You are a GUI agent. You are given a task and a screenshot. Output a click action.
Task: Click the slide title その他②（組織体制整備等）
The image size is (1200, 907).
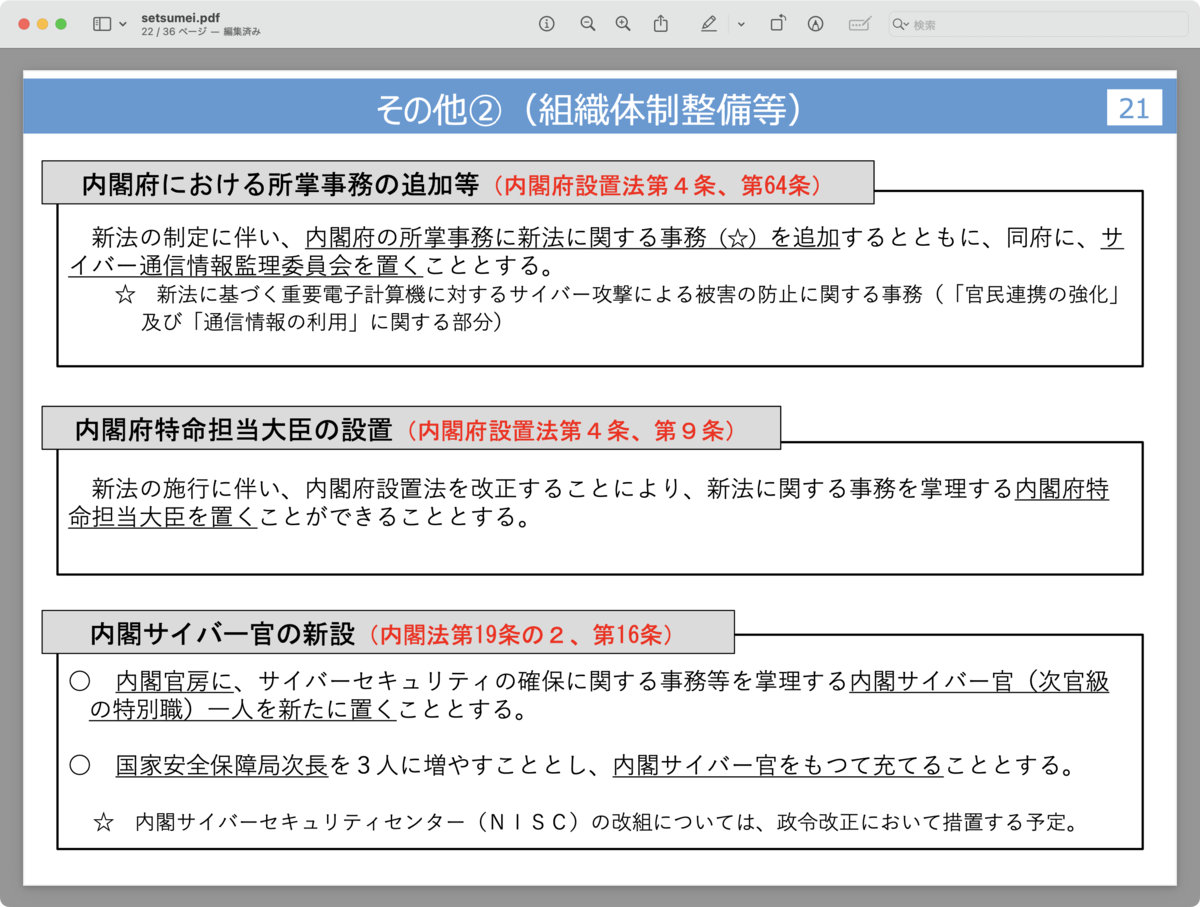(x=589, y=109)
